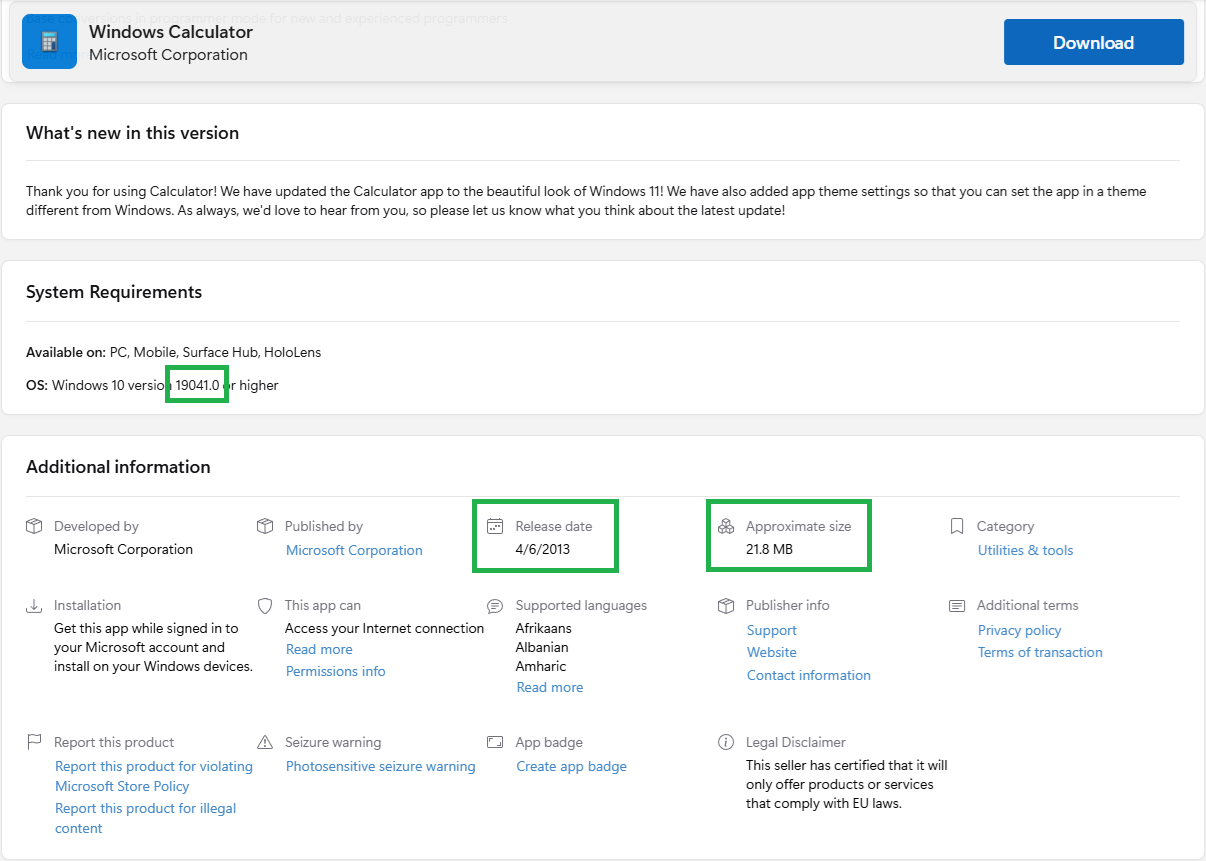This screenshot has height=861, width=1206.
Task: Click the Category bookmark icon
Action: 957,526
